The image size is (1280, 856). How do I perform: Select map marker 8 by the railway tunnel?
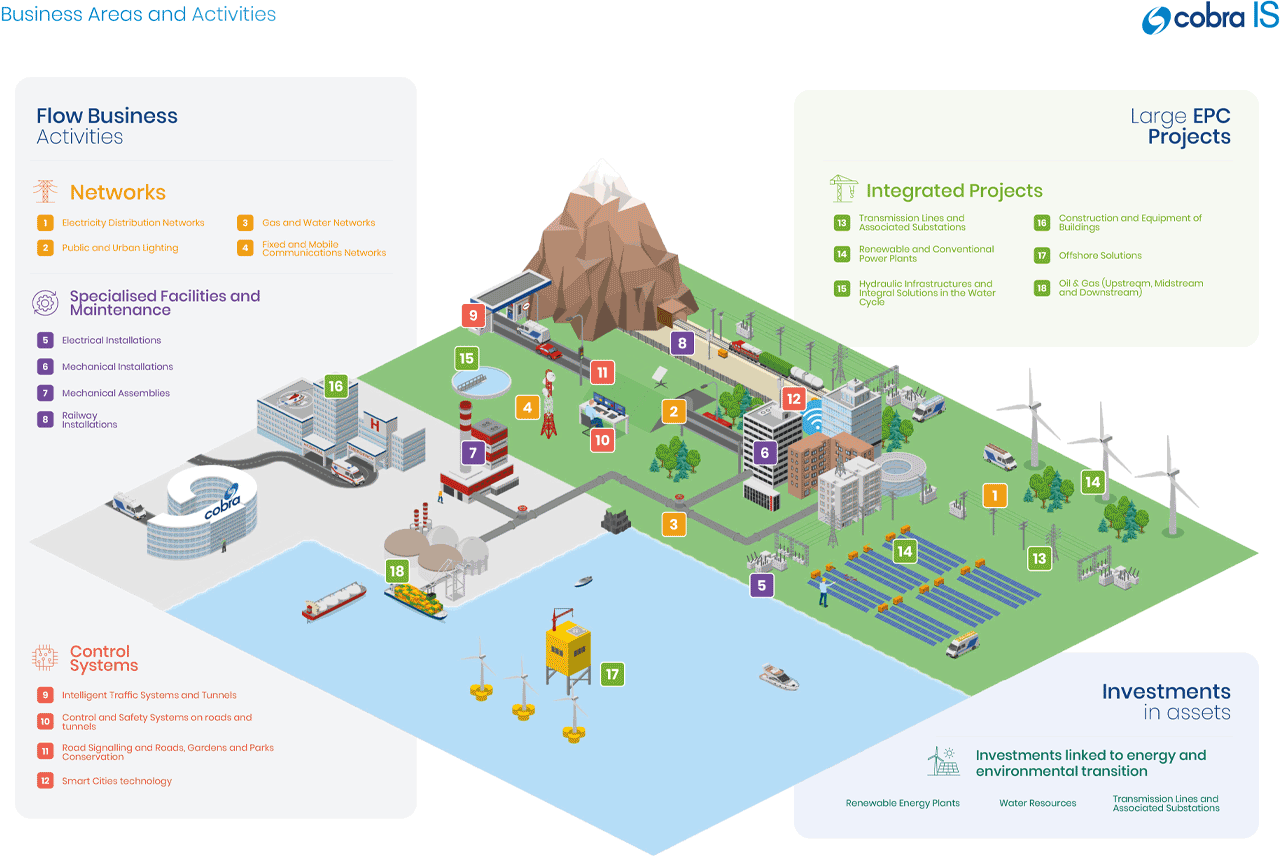coord(682,344)
